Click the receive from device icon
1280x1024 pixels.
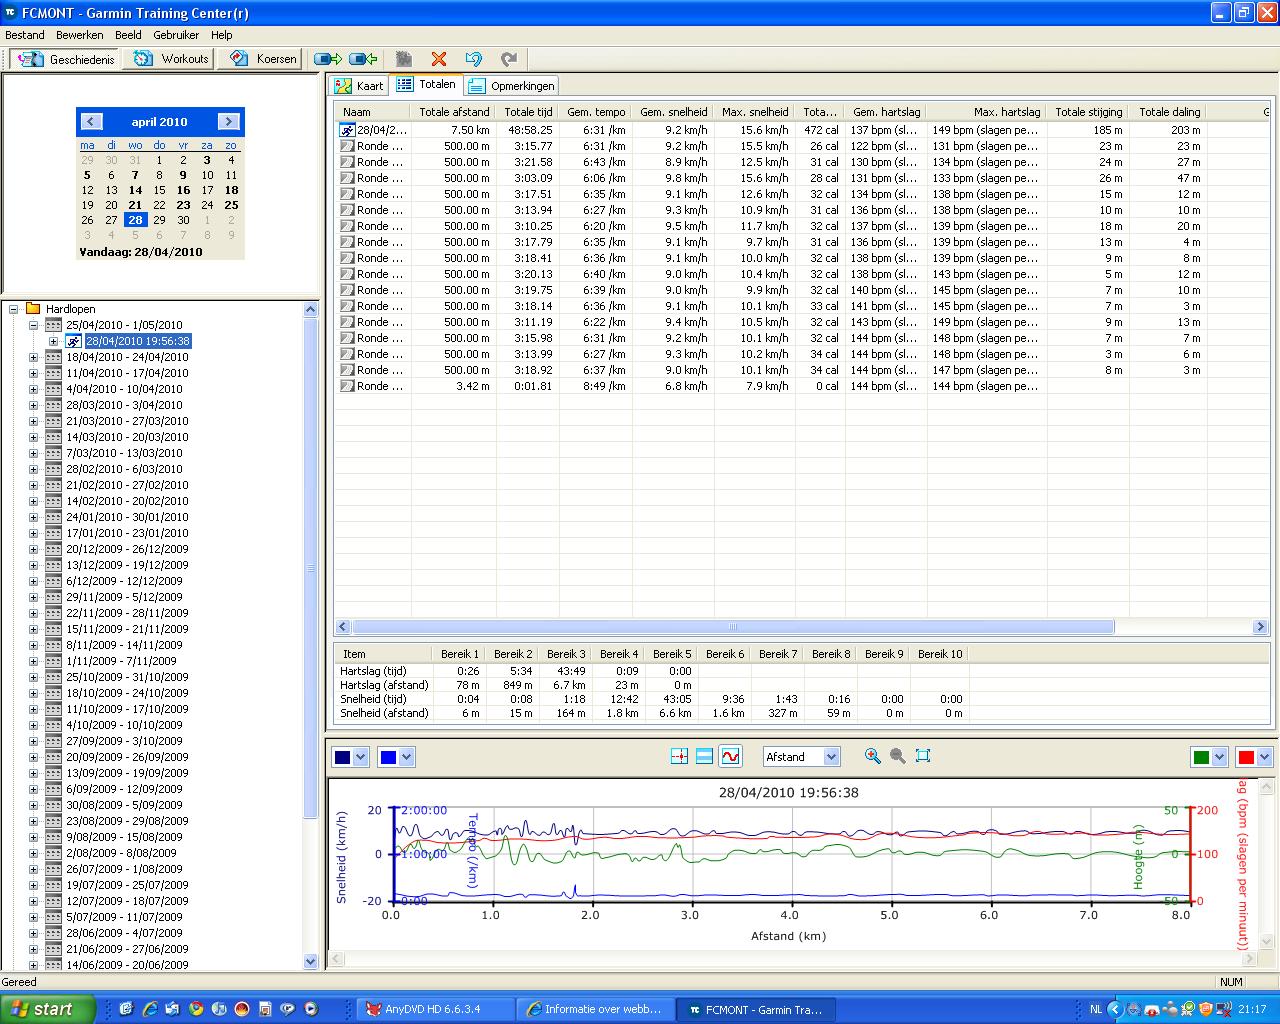[363, 59]
